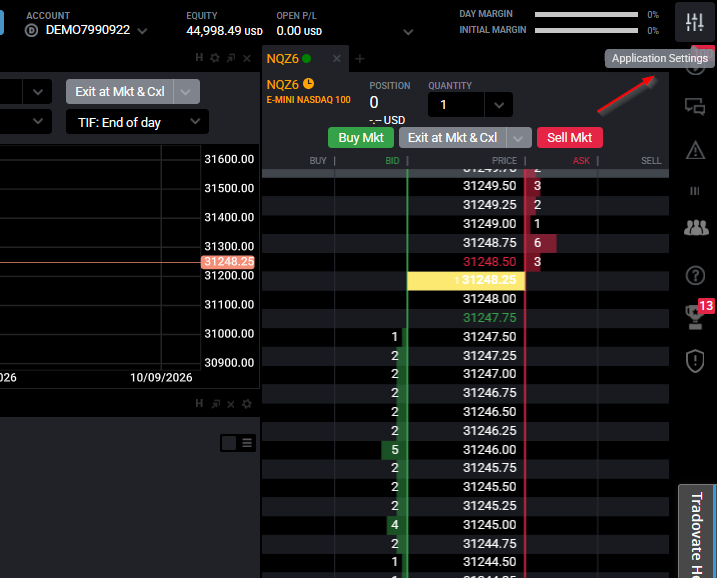This screenshot has width=717, height=578.
Task: Click the 10/09/2026 chart date label
Action: [x=161, y=378]
